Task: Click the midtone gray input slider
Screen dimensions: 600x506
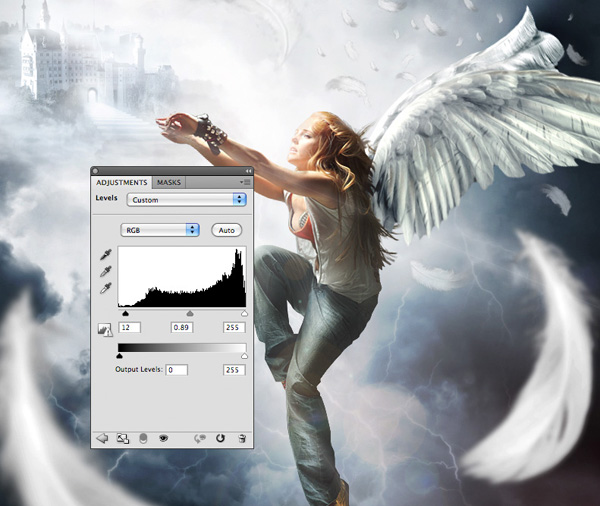Action: tap(190, 313)
